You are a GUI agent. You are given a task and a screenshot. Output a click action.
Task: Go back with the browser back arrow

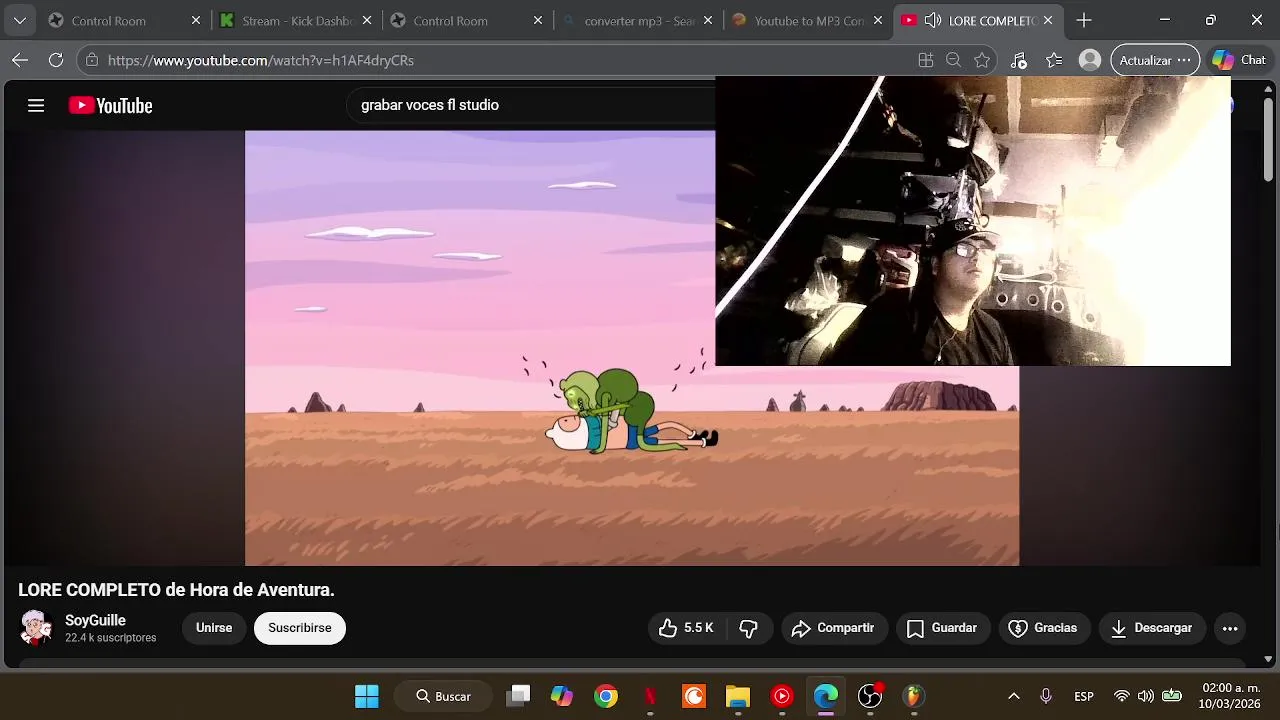[x=20, y=60]
